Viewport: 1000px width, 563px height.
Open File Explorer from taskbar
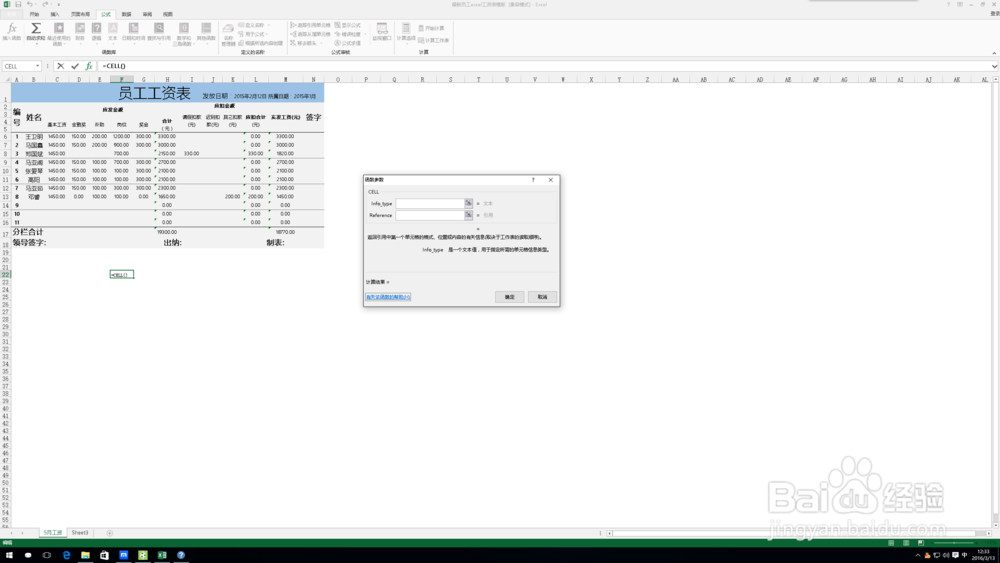point(85,555)
